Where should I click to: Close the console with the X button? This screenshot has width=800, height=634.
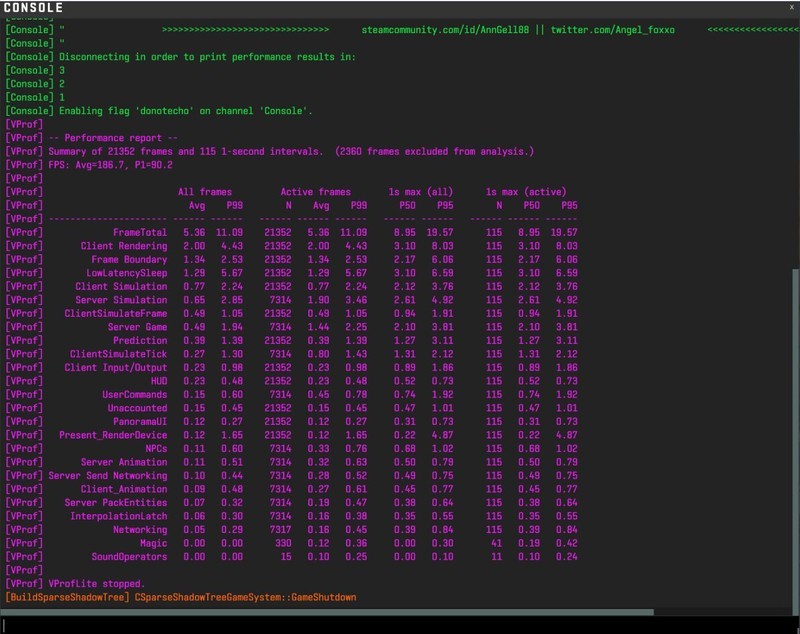792,8
